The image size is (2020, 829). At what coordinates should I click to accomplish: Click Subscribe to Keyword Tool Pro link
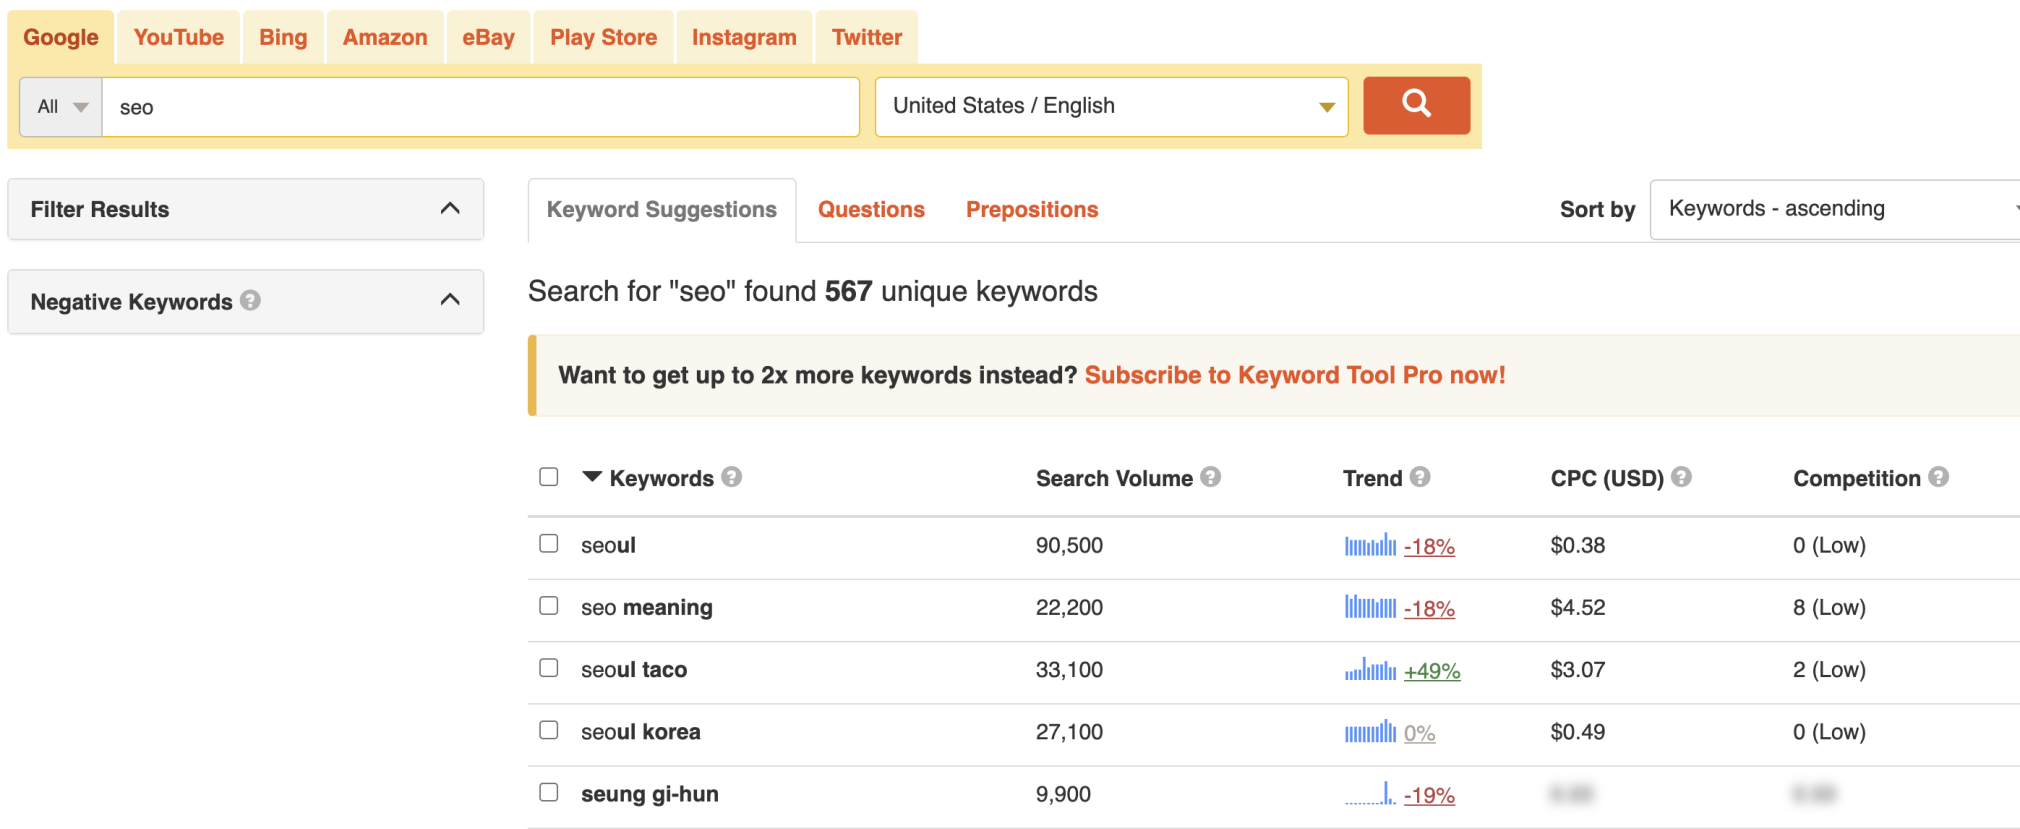click(1294, 375)
